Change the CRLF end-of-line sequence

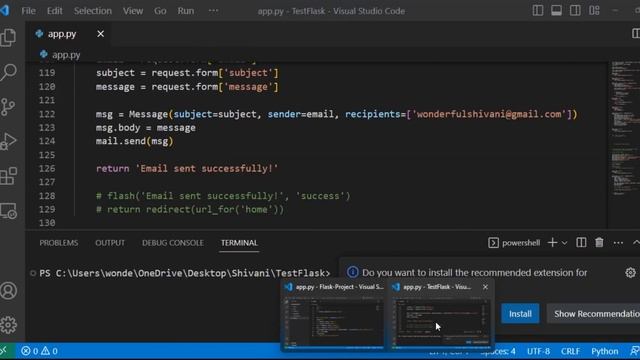tap(570, 351)
